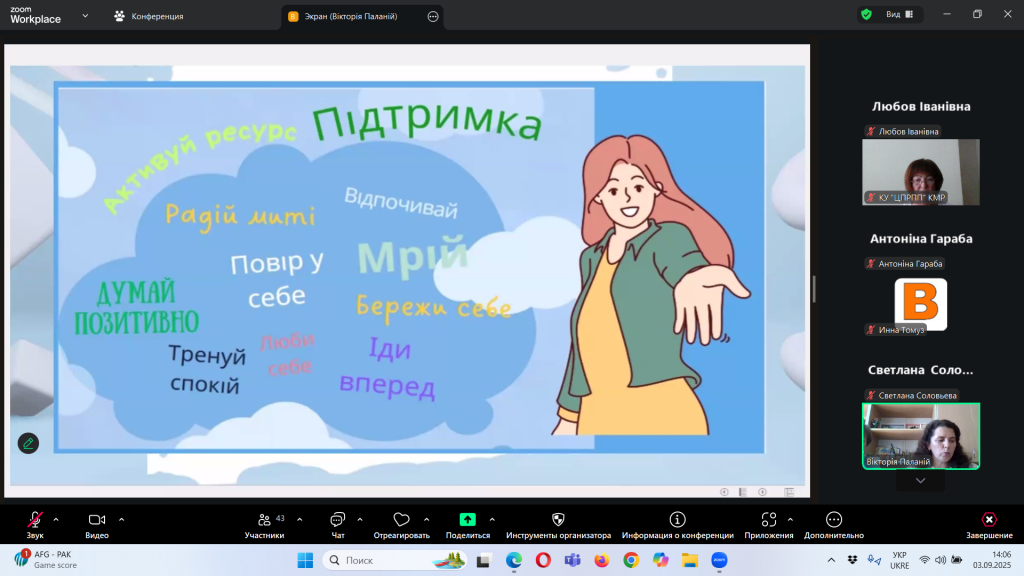The width and height of the screenshot is (1024, 576).
Task: Click the green Share screen icon
Action: (467, 520)
